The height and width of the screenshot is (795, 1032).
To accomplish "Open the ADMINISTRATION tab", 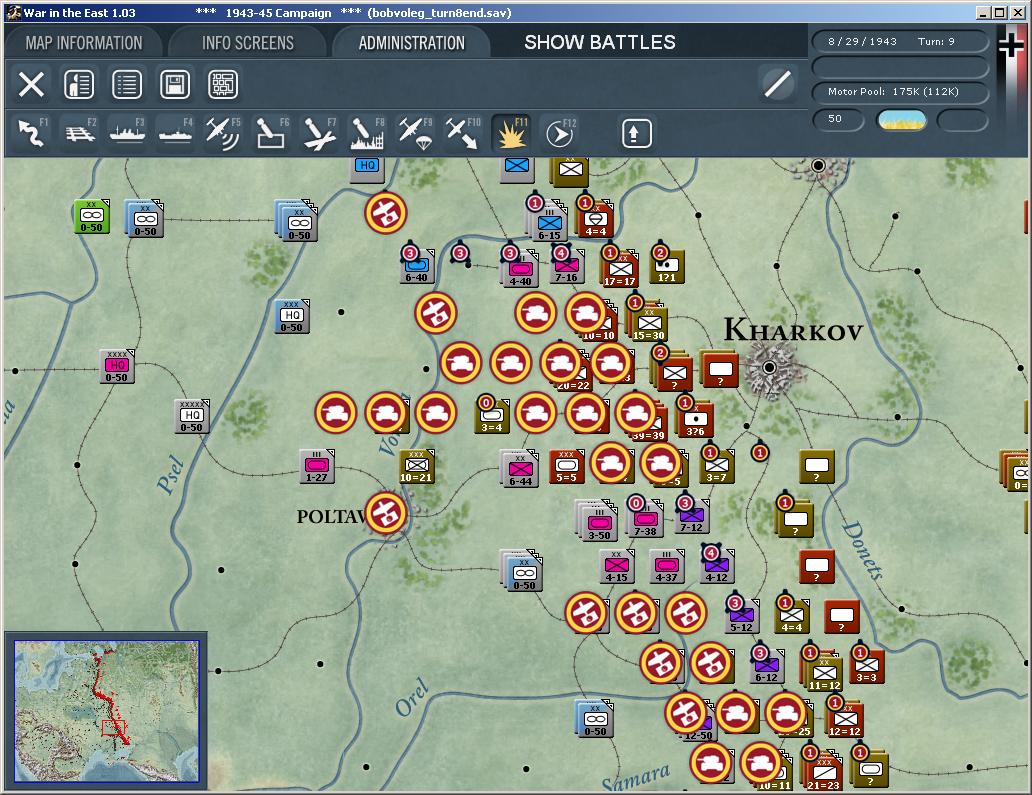I will coord(411,43).
